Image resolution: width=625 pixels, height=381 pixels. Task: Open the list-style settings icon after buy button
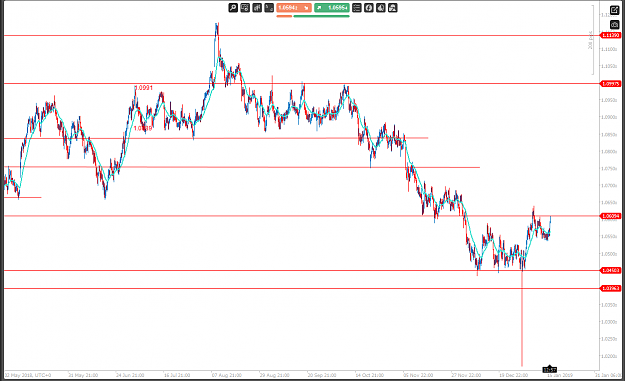(357, 8)
